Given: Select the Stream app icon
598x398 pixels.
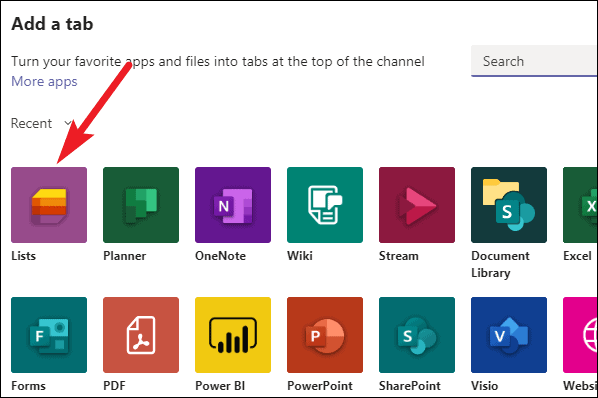Looking at the screenshot, I should (417, 205).
